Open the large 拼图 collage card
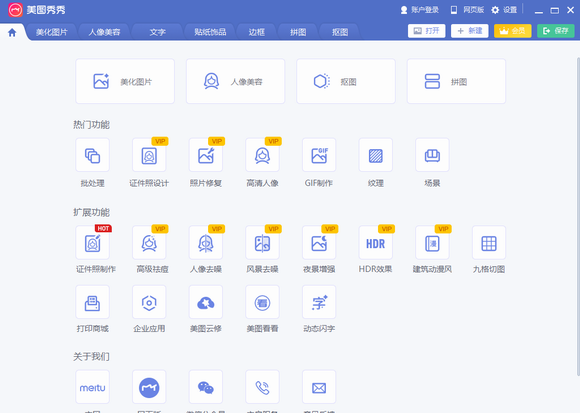 click(456, 81)
